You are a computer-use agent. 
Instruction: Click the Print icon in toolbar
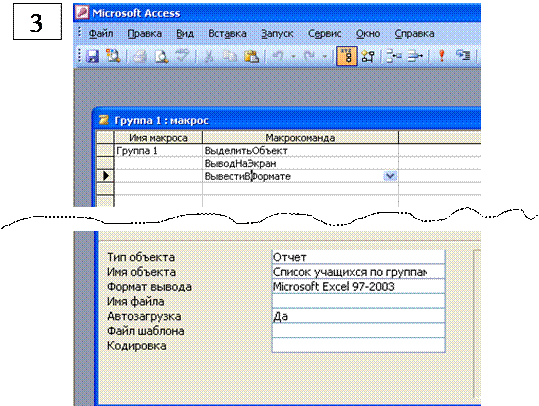point(140,56)
